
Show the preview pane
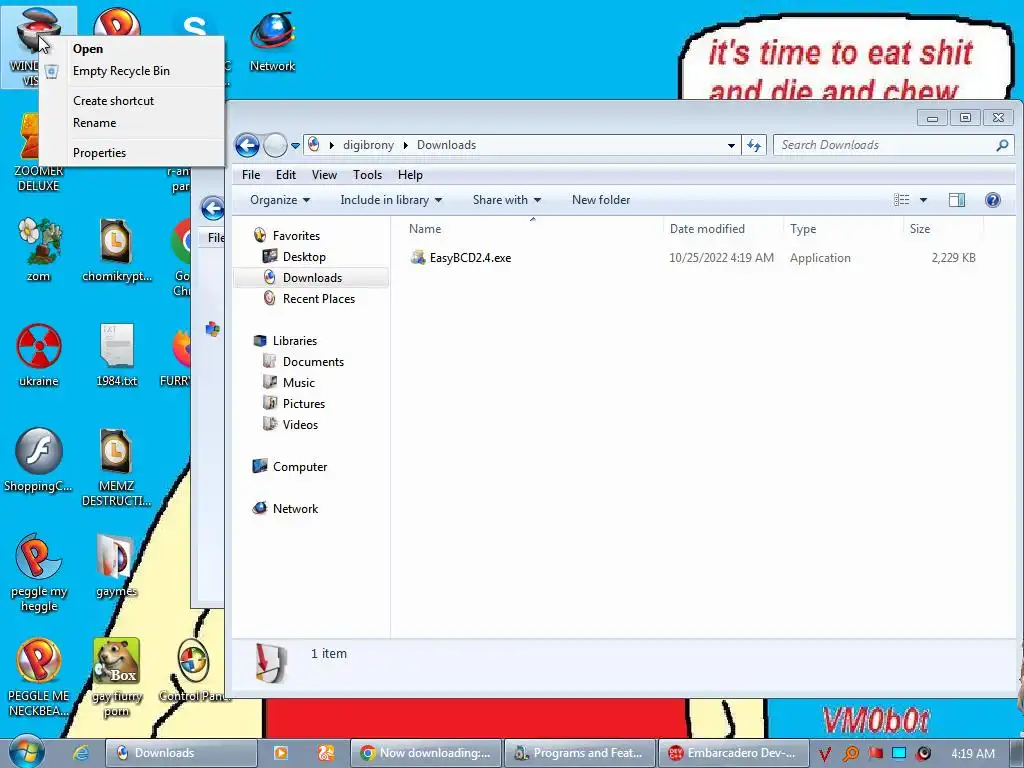(x=957, y=200)
